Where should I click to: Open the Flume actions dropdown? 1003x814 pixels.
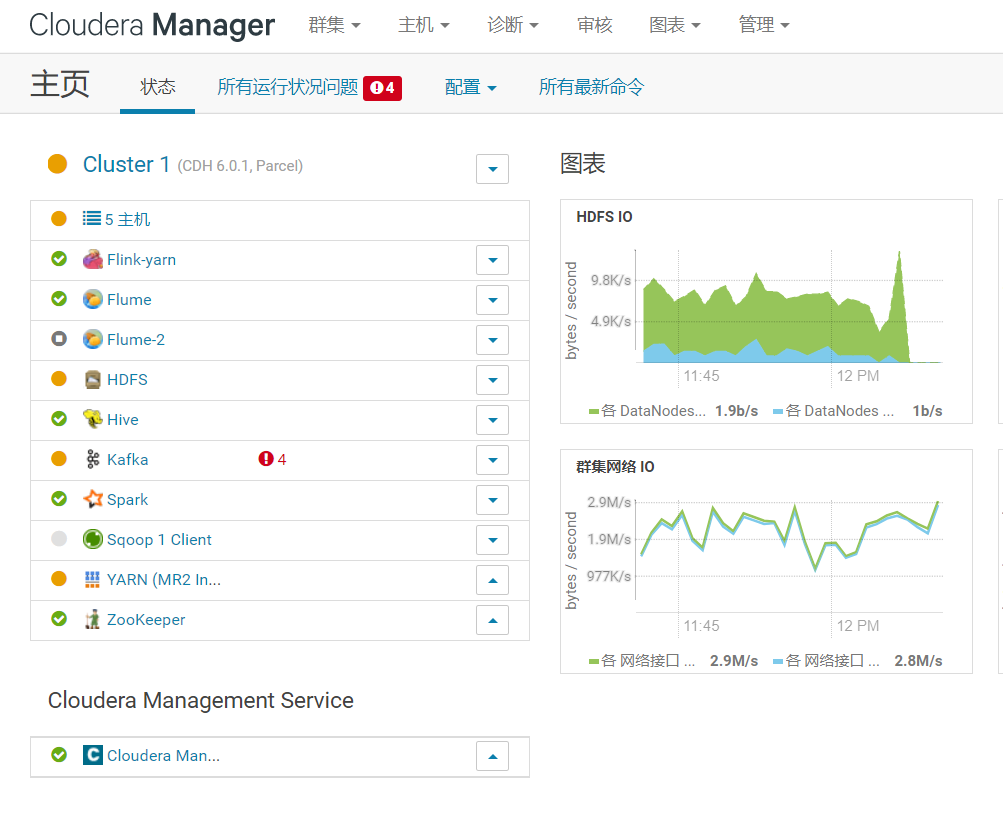(493, 300)
